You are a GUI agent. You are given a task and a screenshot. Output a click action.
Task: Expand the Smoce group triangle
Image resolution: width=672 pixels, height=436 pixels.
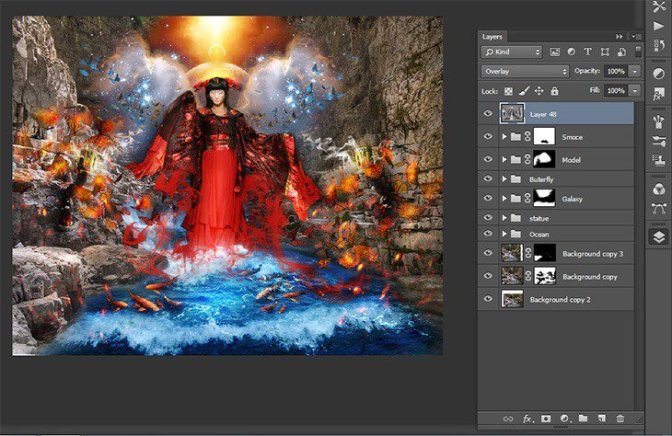click(504, 137)
